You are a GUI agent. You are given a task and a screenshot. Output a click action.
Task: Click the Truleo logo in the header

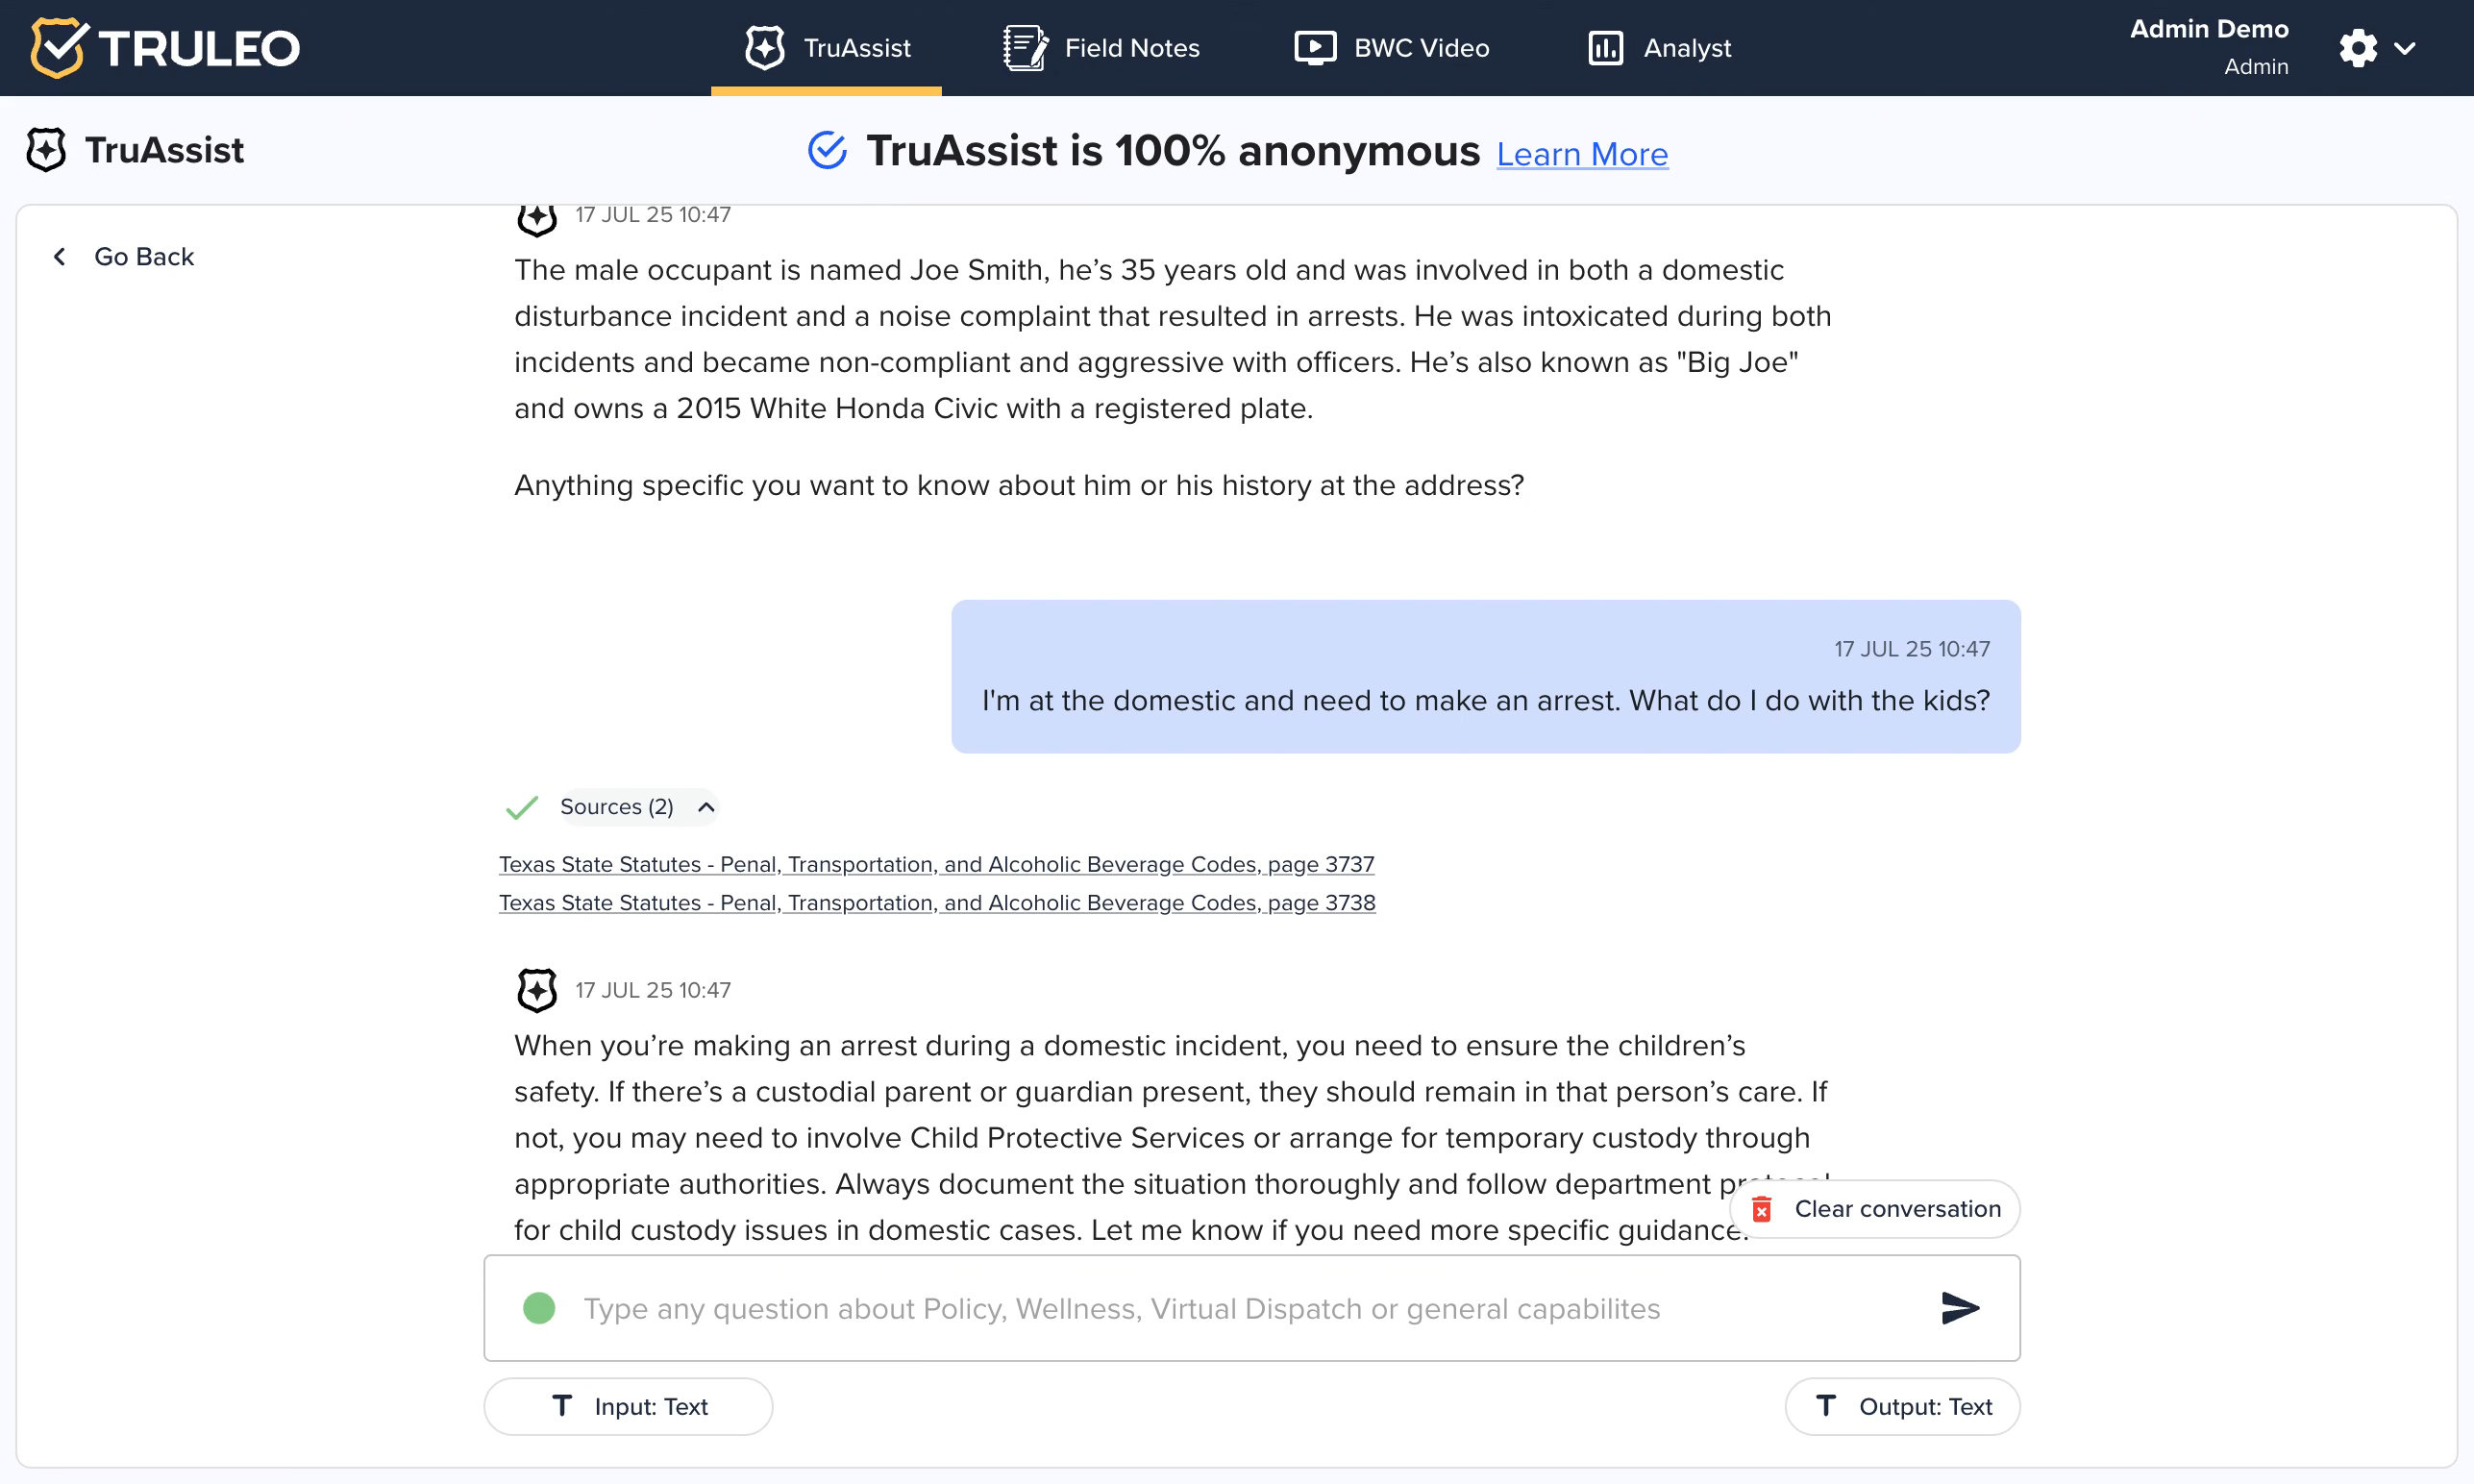point(165,47)
